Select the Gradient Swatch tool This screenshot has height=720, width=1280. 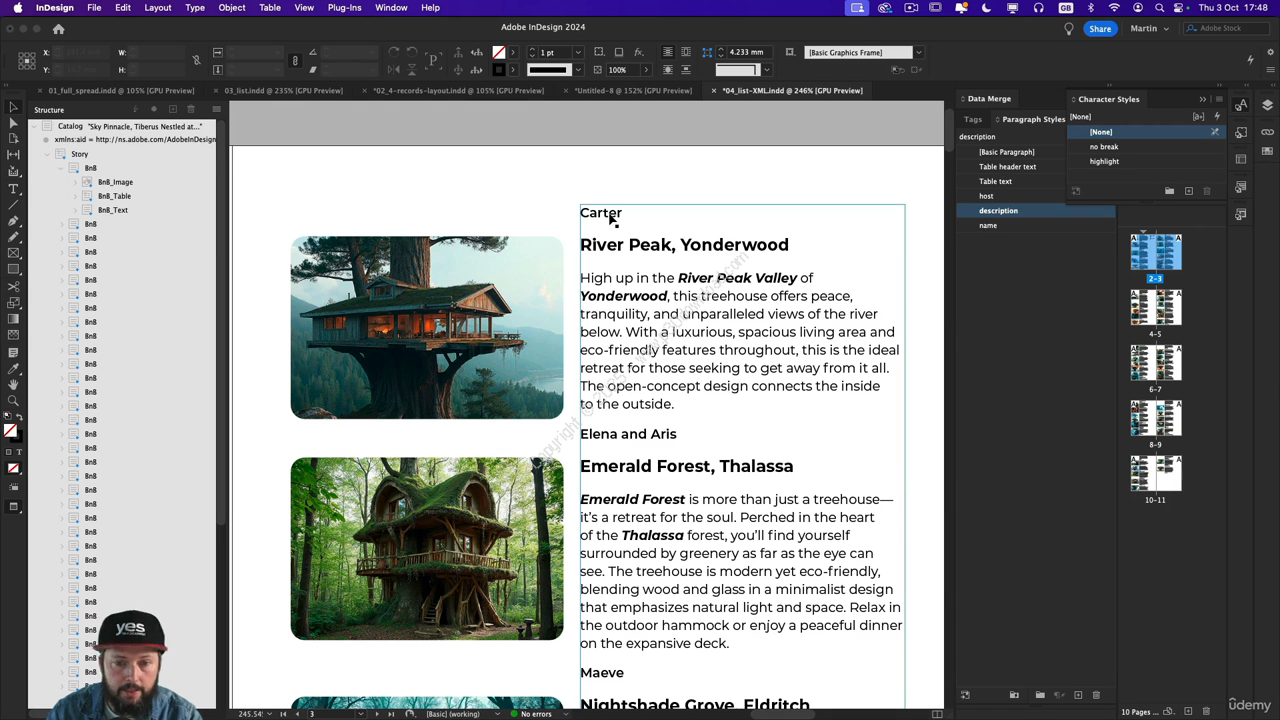click(x=13, y=319)
